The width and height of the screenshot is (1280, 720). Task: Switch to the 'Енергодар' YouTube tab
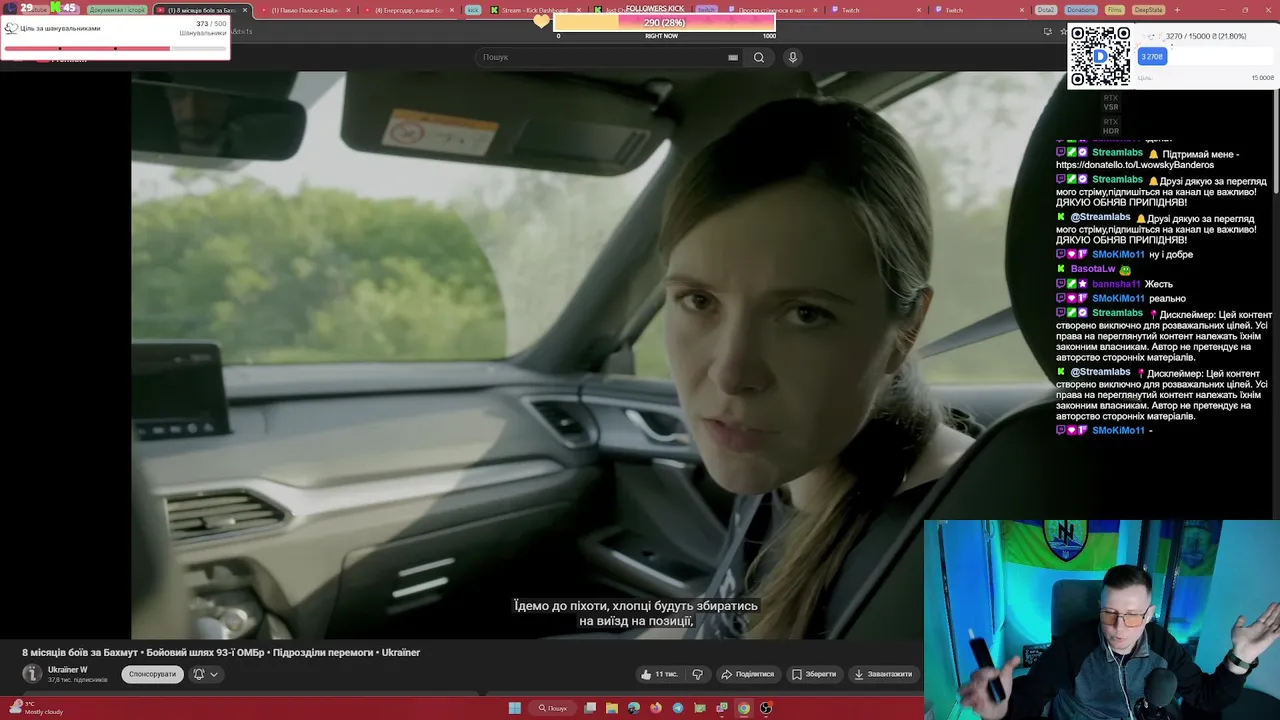(408, 10)
